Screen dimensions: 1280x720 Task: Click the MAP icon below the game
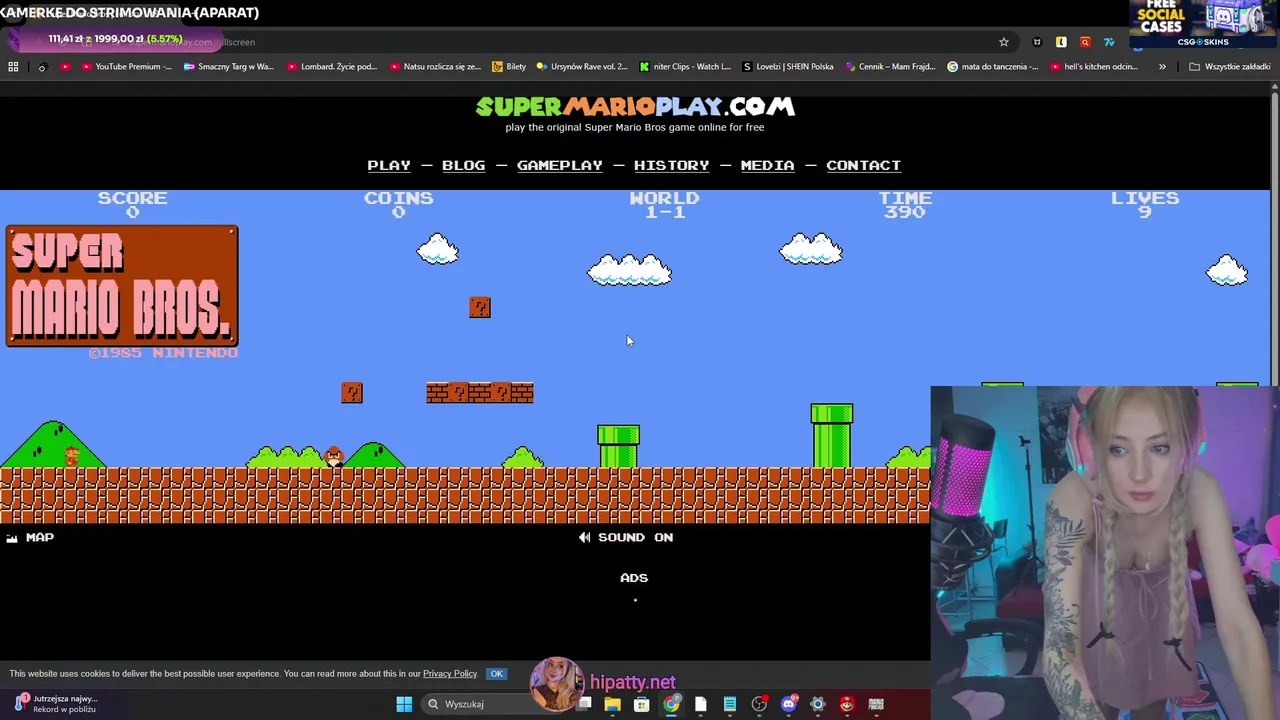11,538
